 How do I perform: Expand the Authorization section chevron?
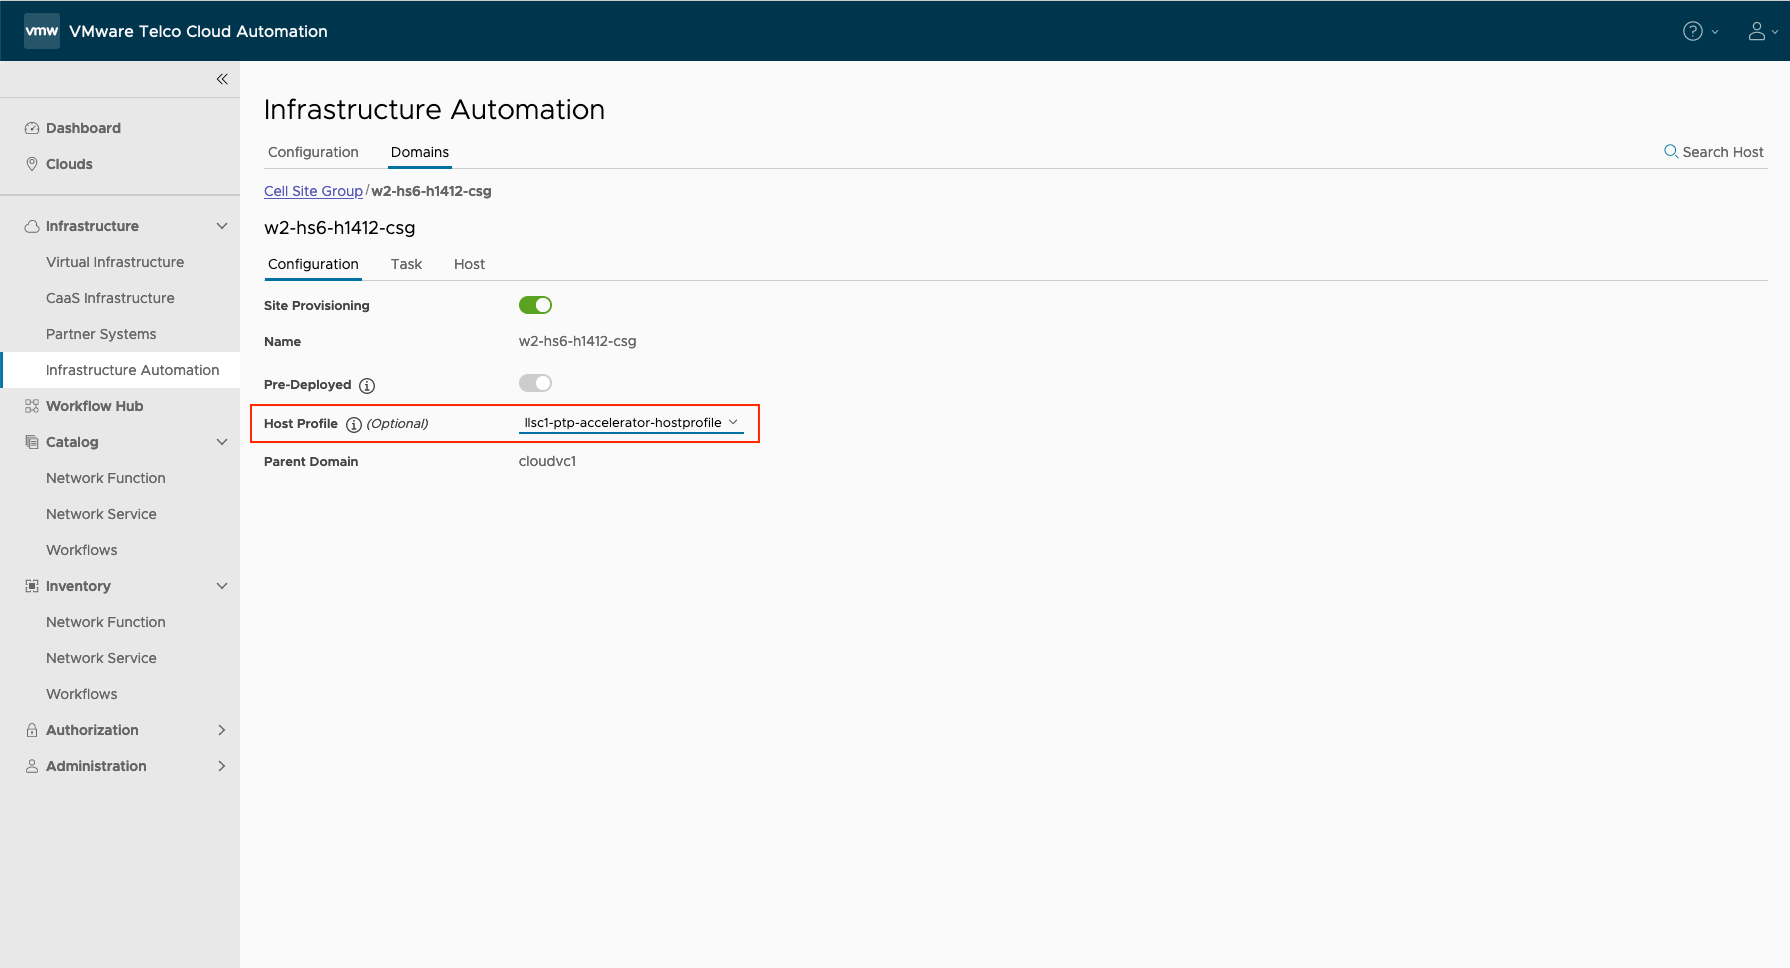[222, 730]
